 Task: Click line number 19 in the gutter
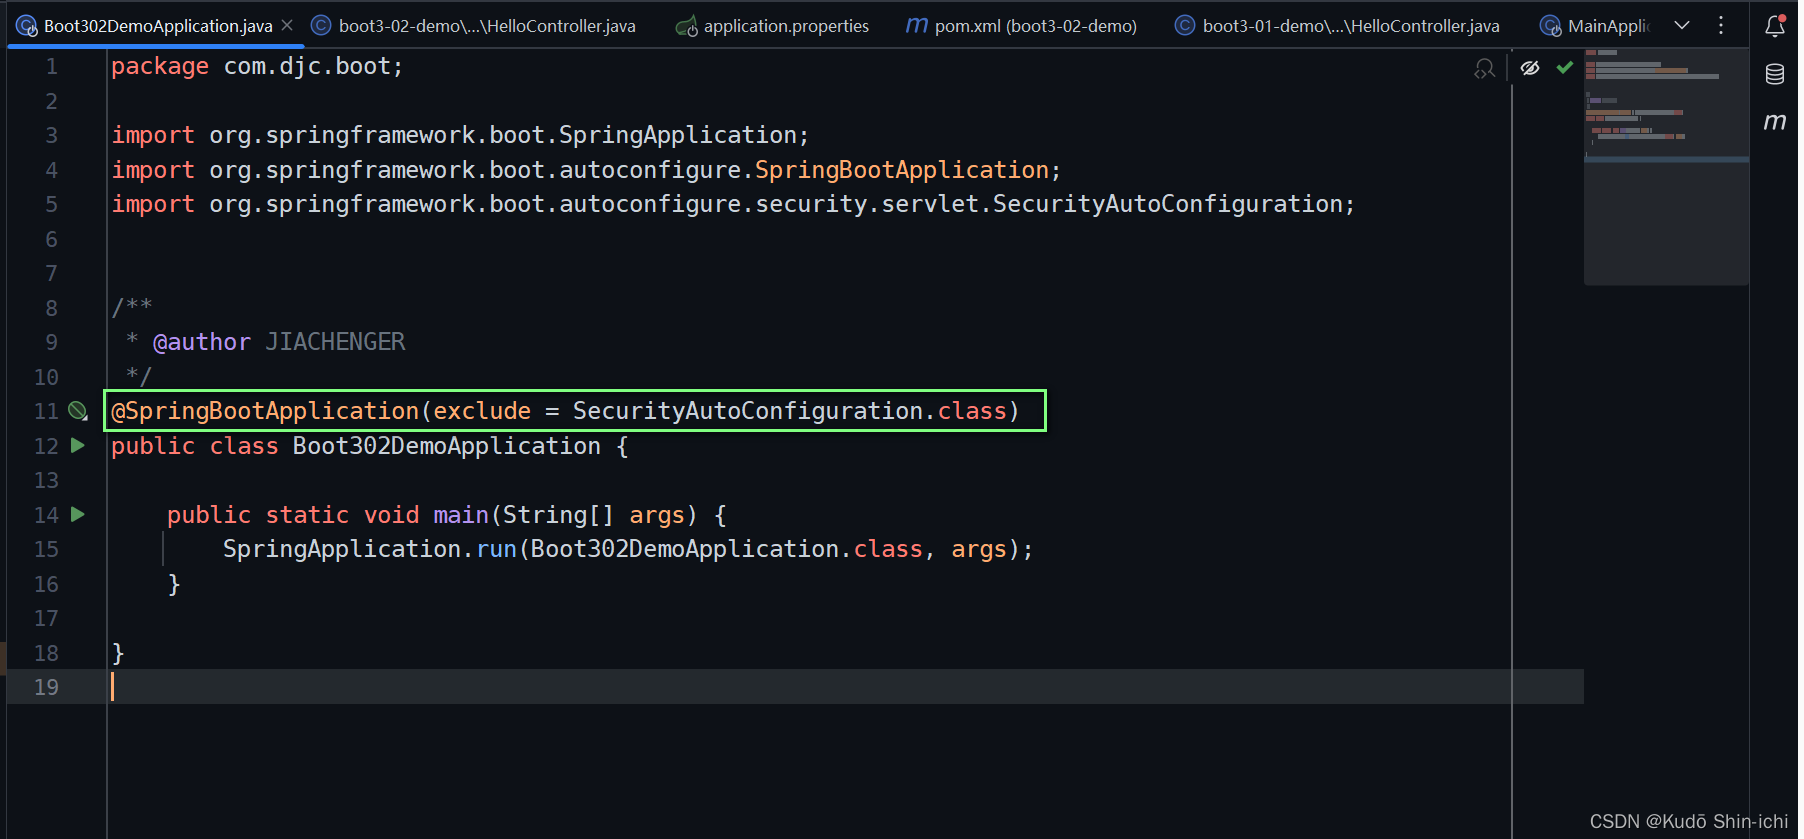tap(46, 687)
